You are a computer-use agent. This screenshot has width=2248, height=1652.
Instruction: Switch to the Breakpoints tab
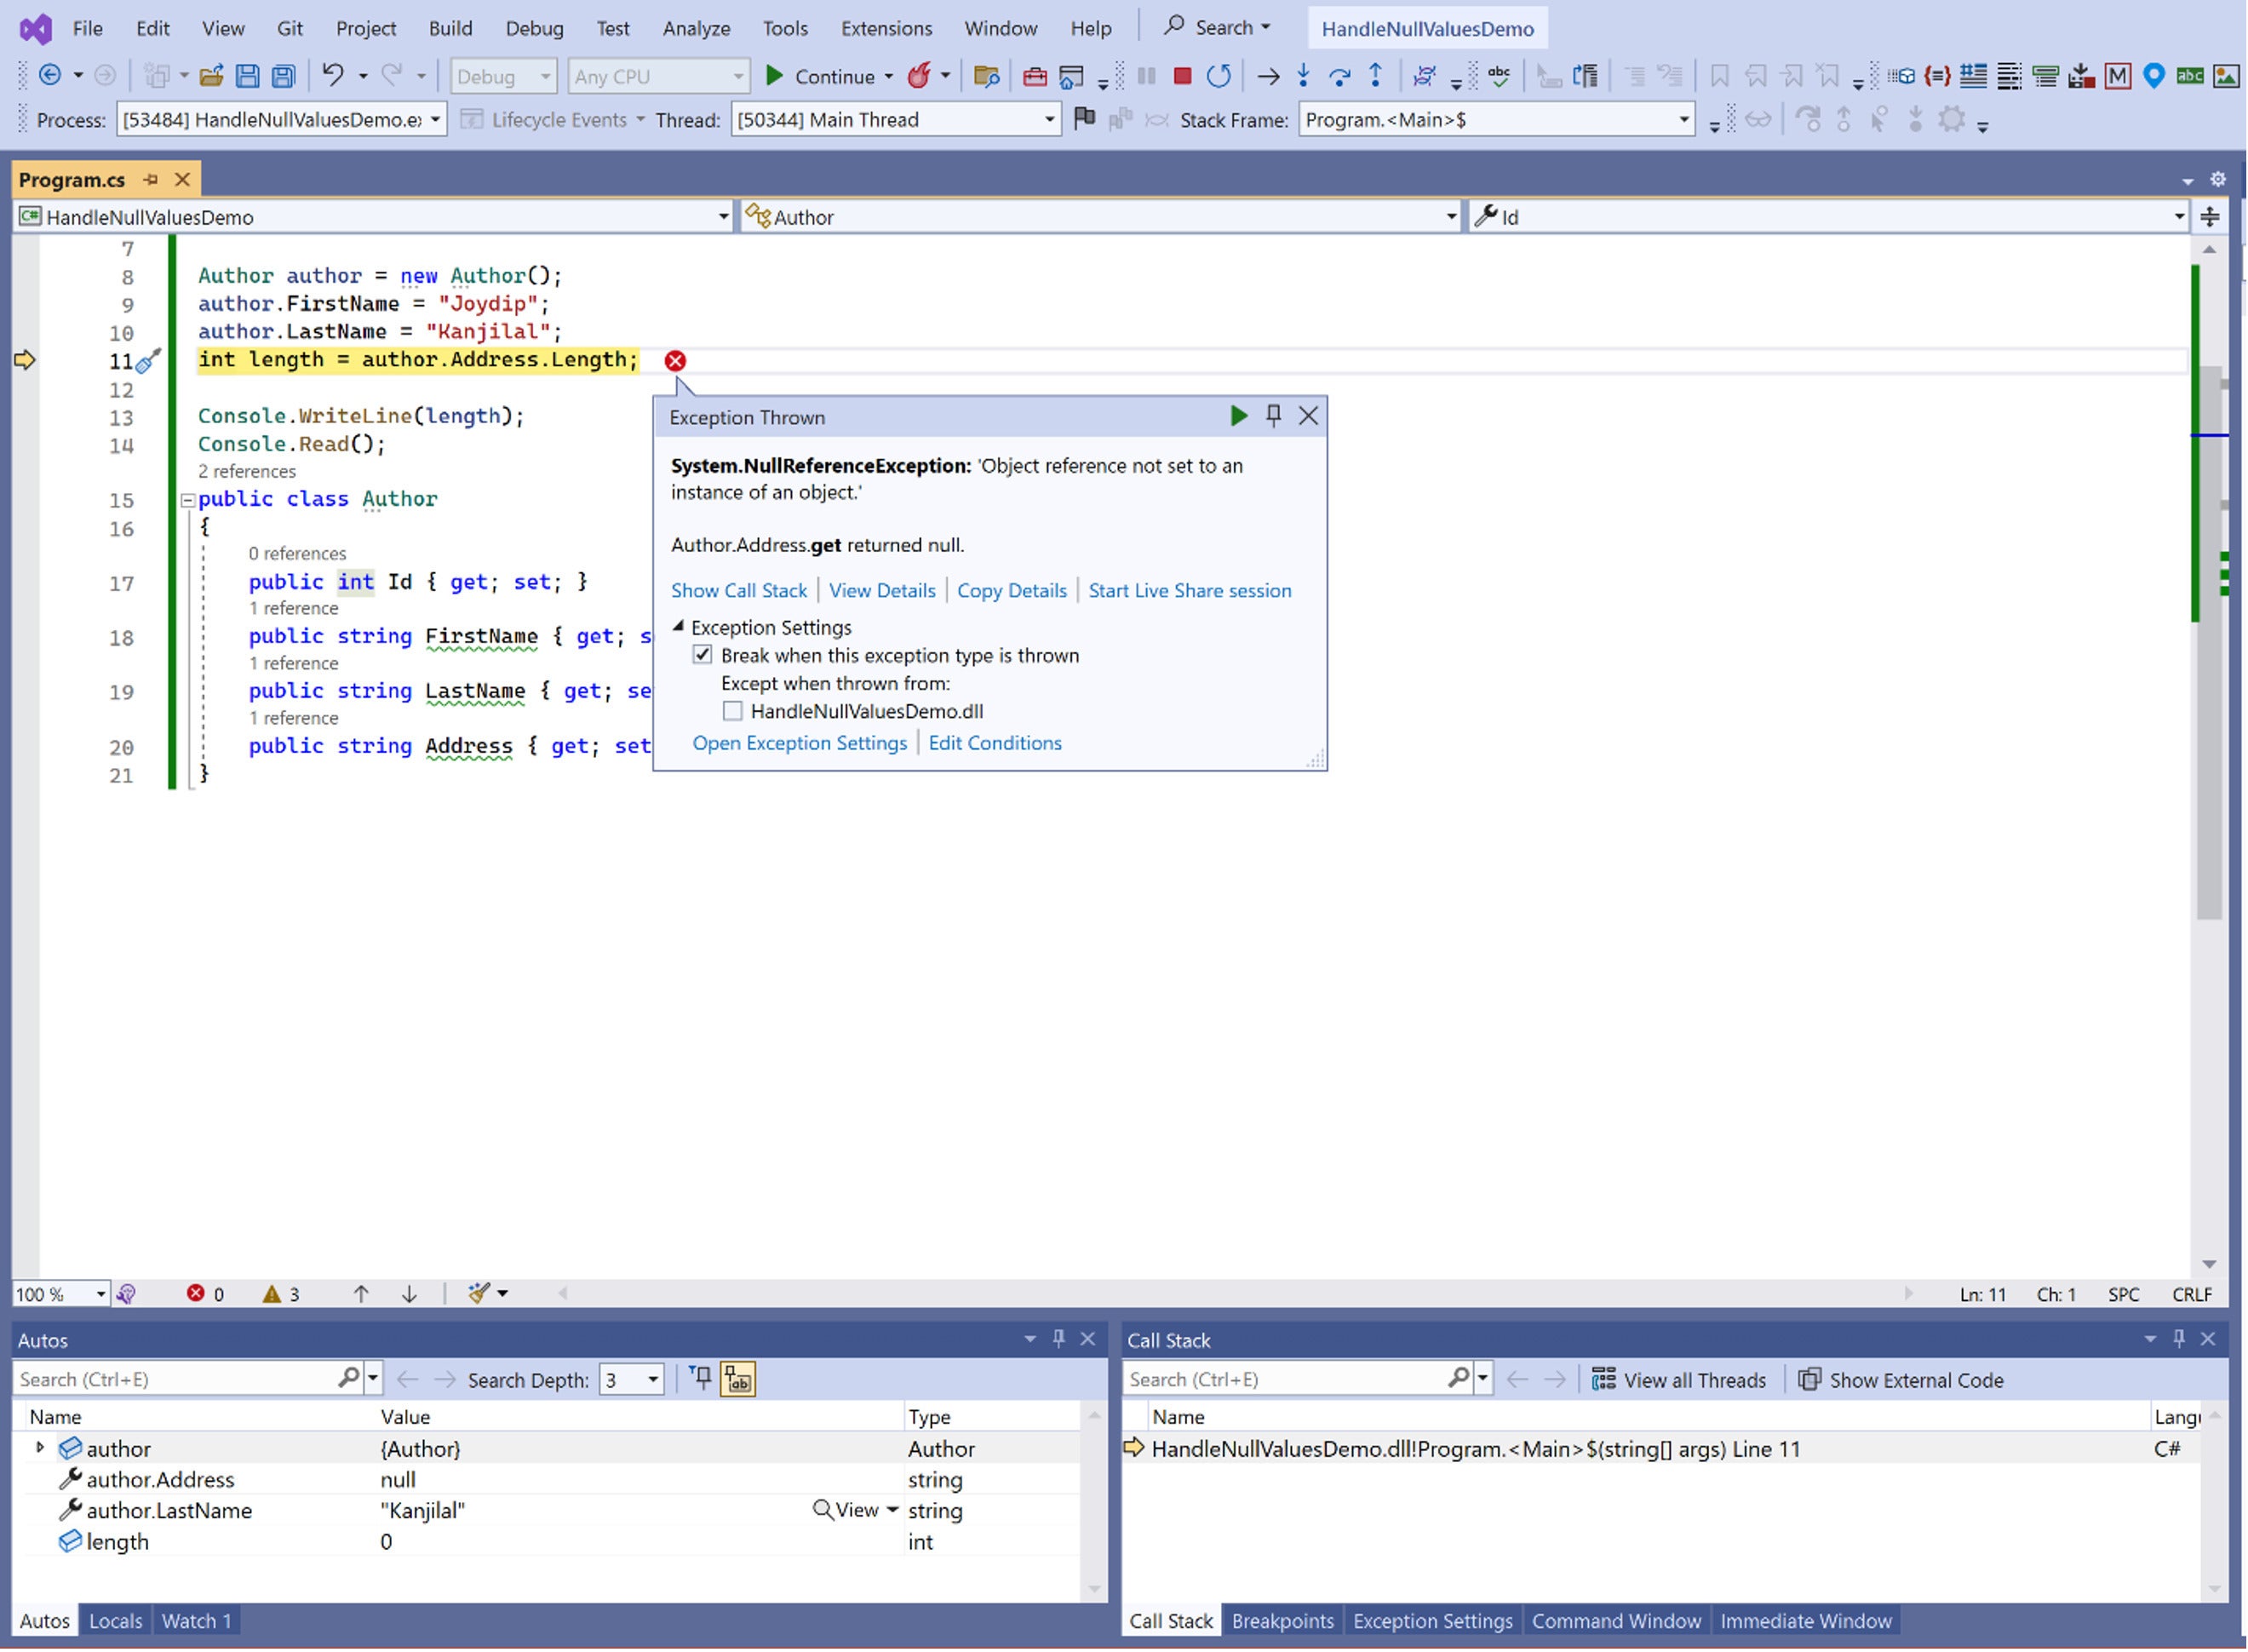[x=1283, y=1620]
